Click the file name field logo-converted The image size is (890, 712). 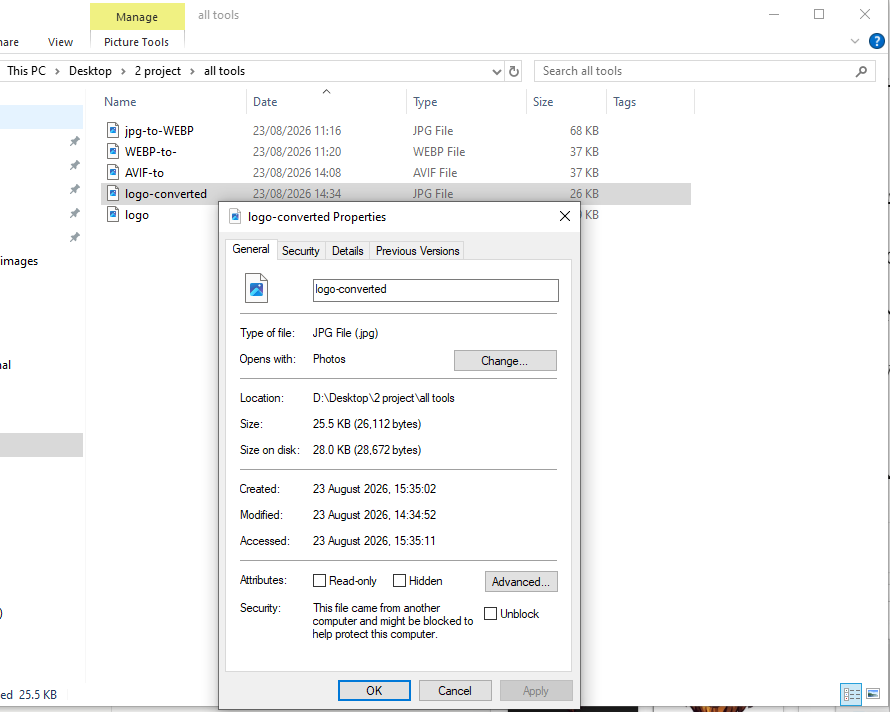435,290
